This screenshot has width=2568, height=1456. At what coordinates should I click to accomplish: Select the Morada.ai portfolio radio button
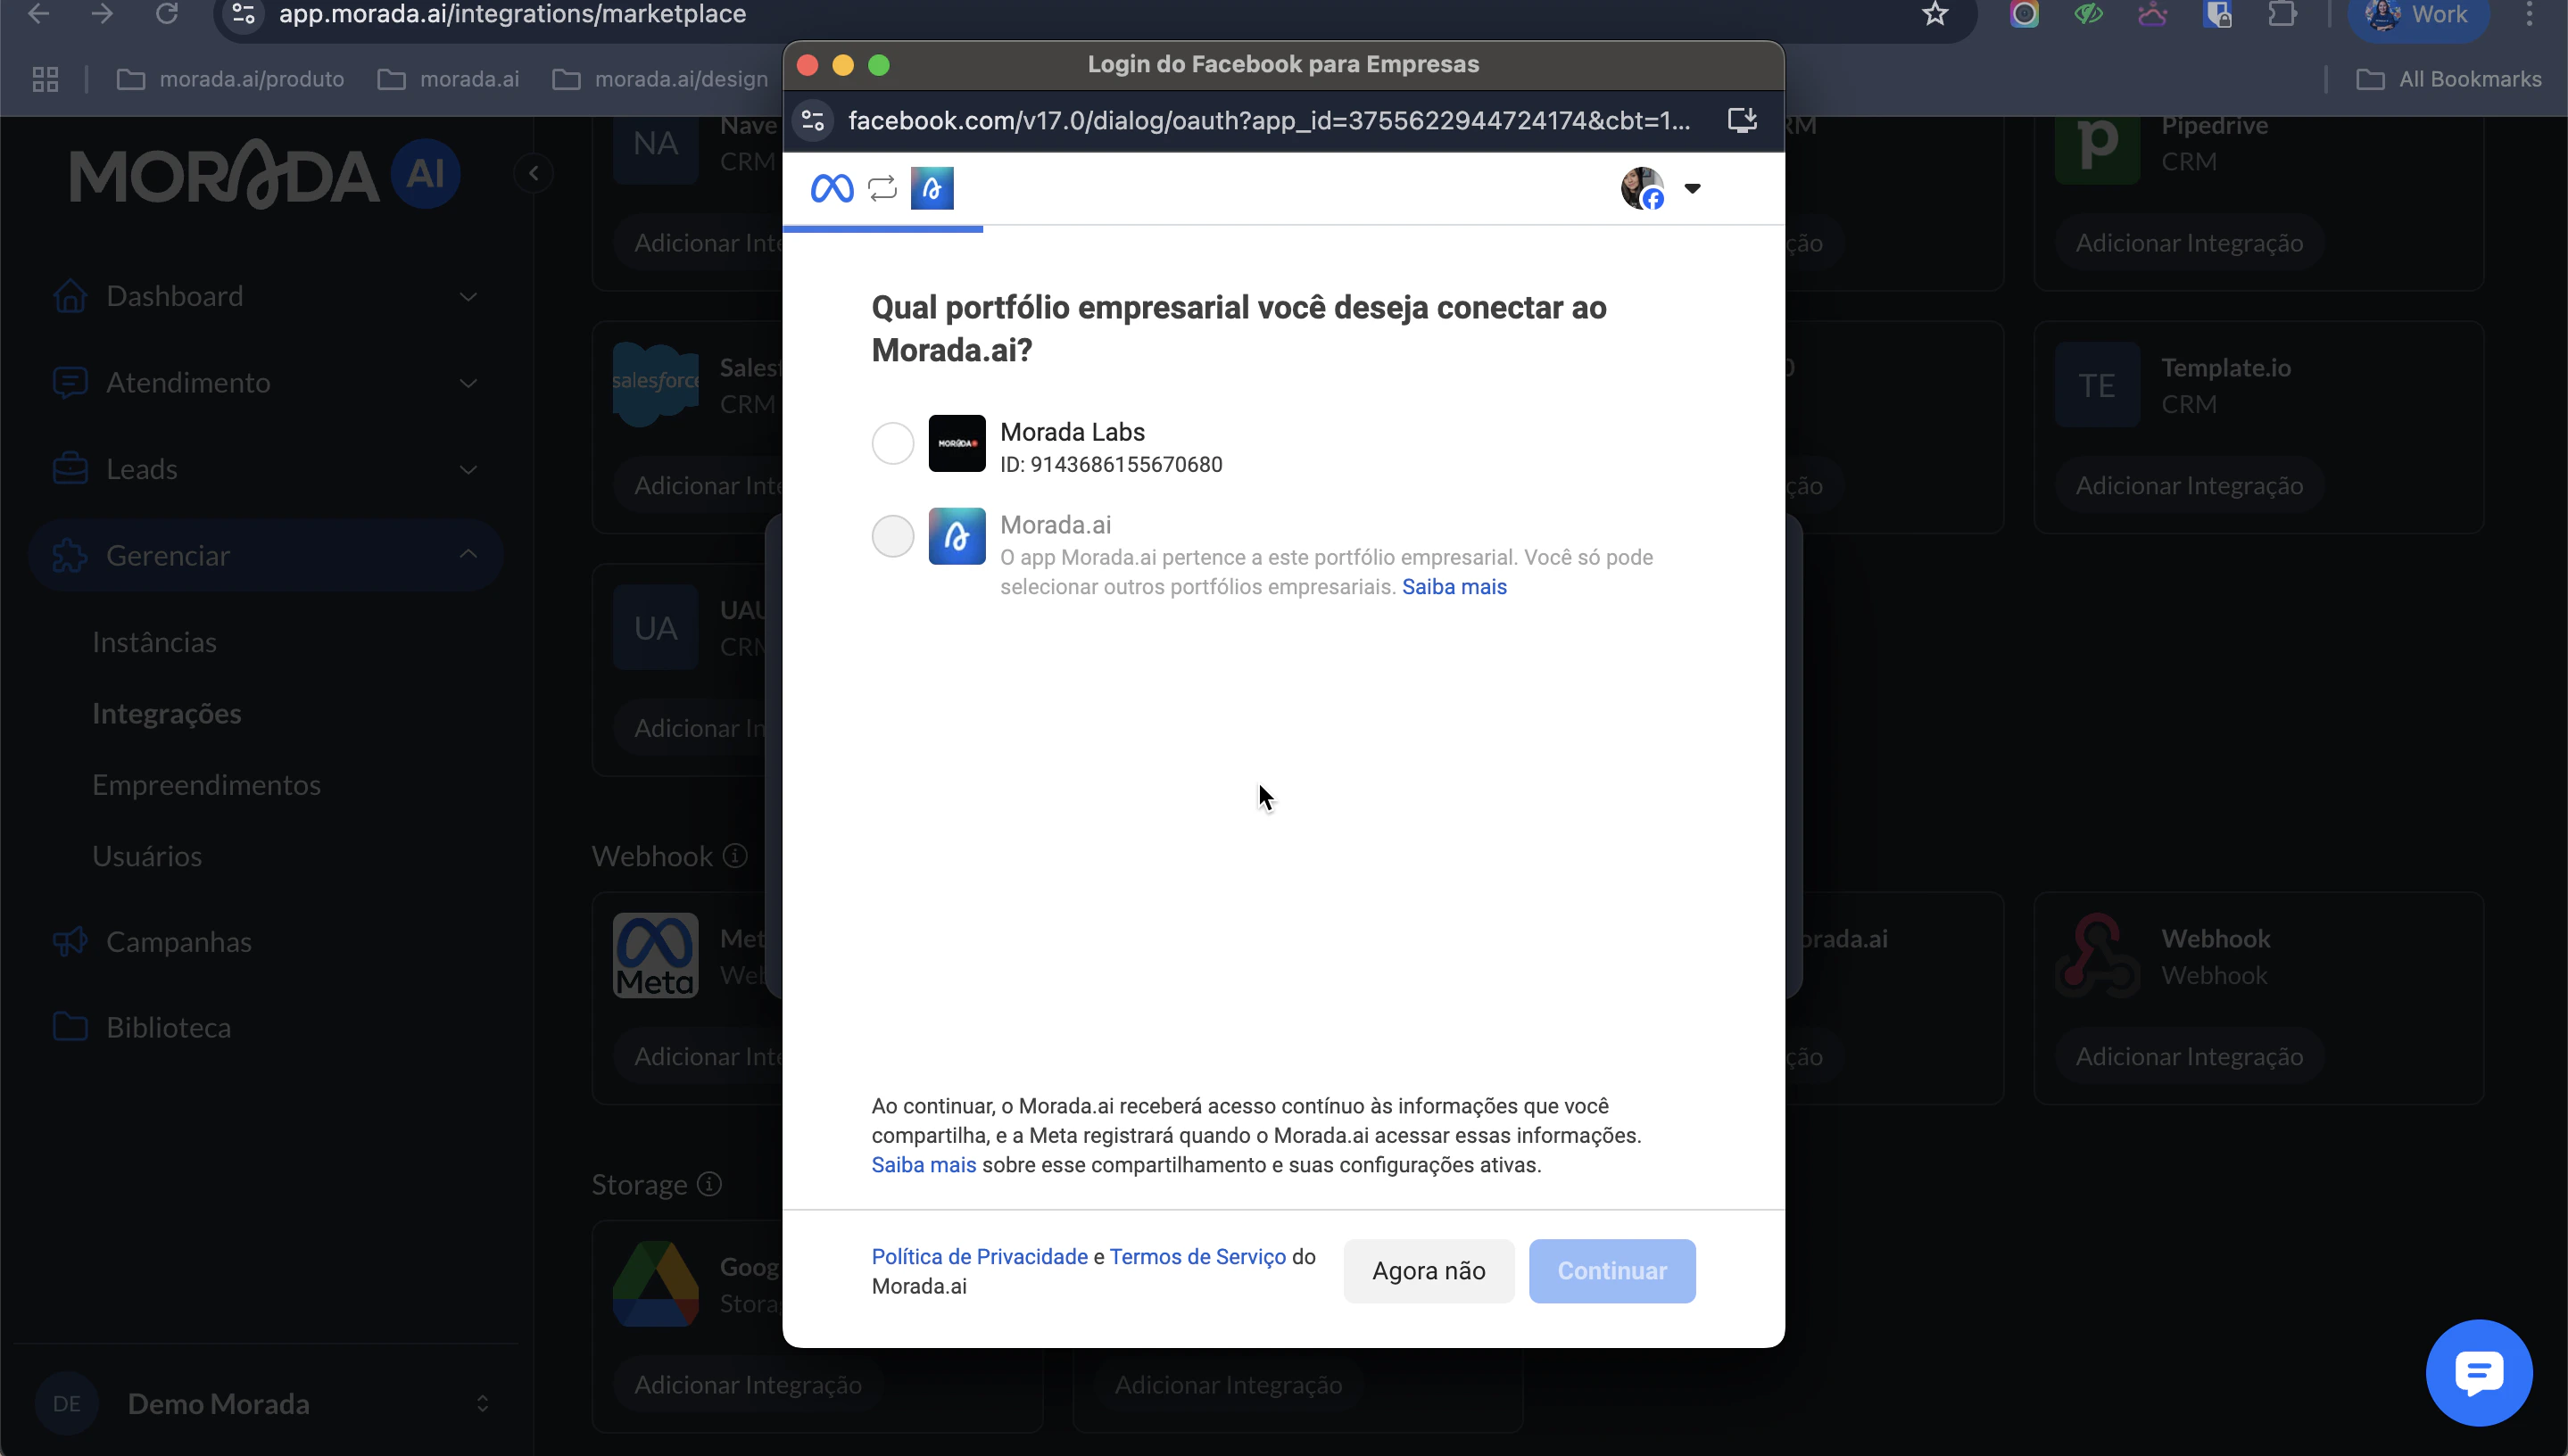pos(892,536)
